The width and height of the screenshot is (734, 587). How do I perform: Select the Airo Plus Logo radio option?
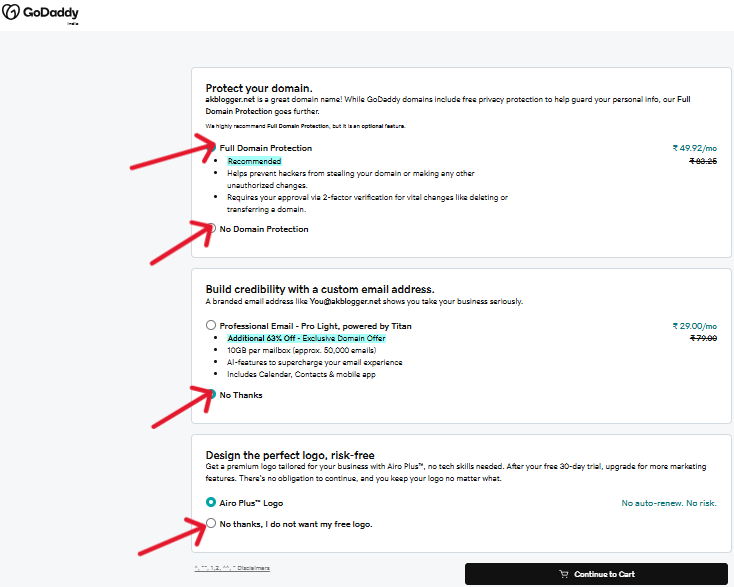tap(211, 502)
